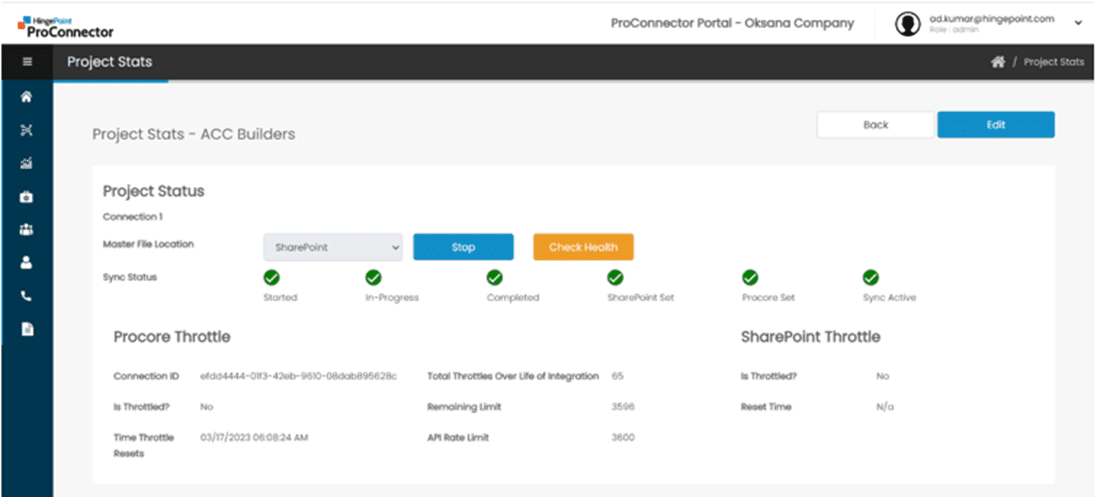The width and height of the screenshot is (1097, 497).
Task: Open the connections network icon in sidebar
Action: pyautogui.click(x=27, y=130)
